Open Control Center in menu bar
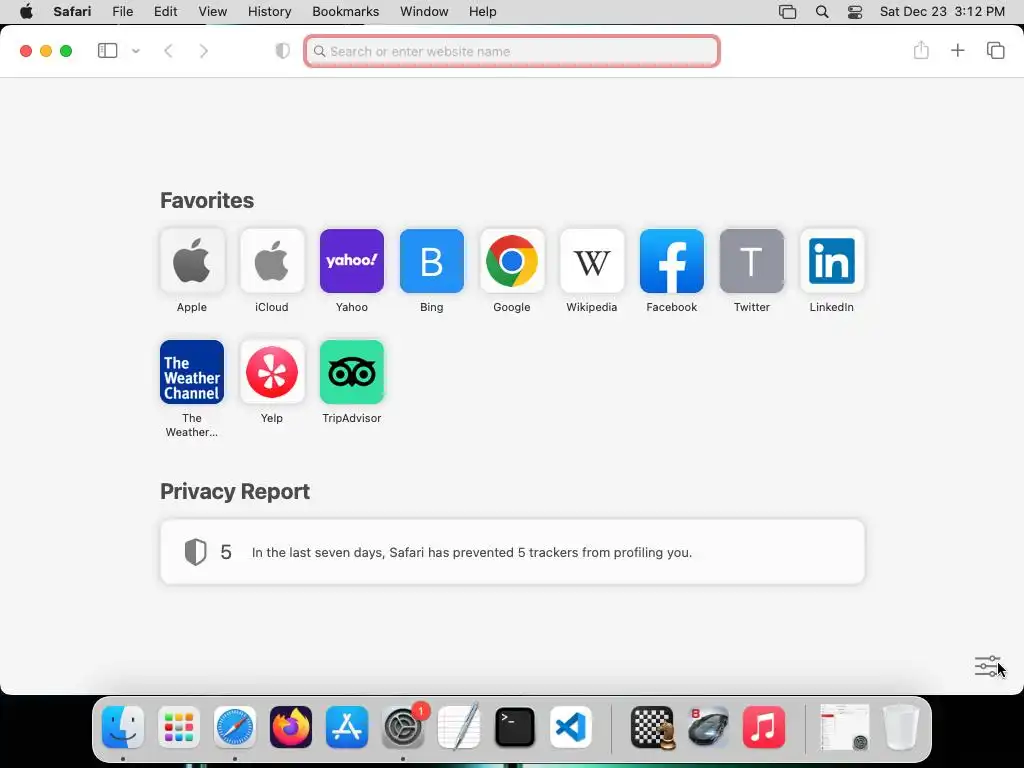Image resolution: width=1024 pixels, height=768 pixels. [855, 12]
